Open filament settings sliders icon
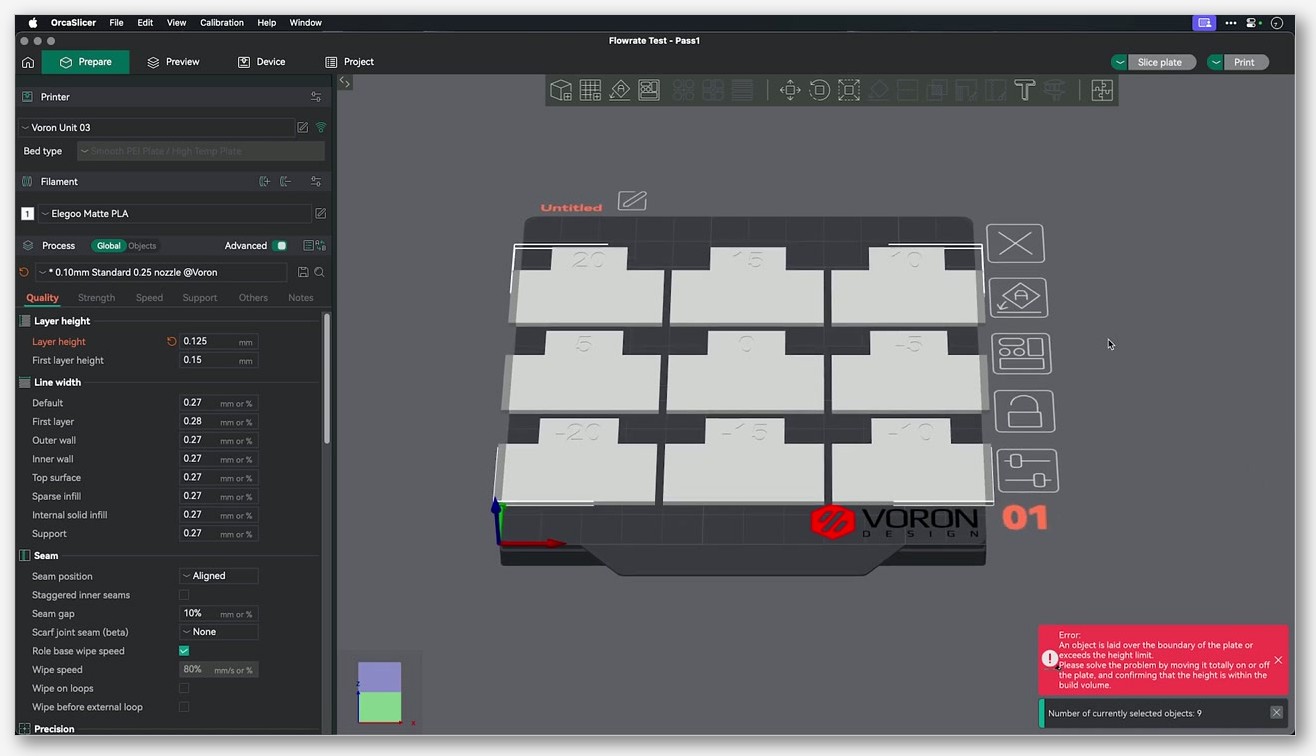 pos(316,182)
